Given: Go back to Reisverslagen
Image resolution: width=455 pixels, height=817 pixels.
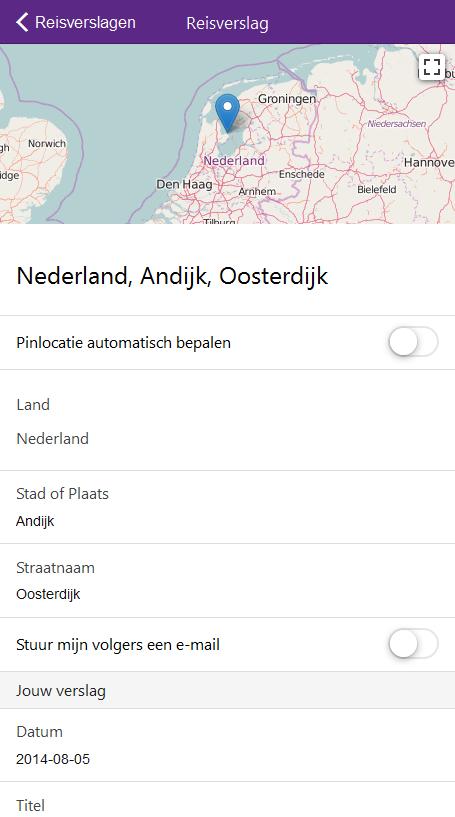Looking at the screenshot, I should coord(76,22).
